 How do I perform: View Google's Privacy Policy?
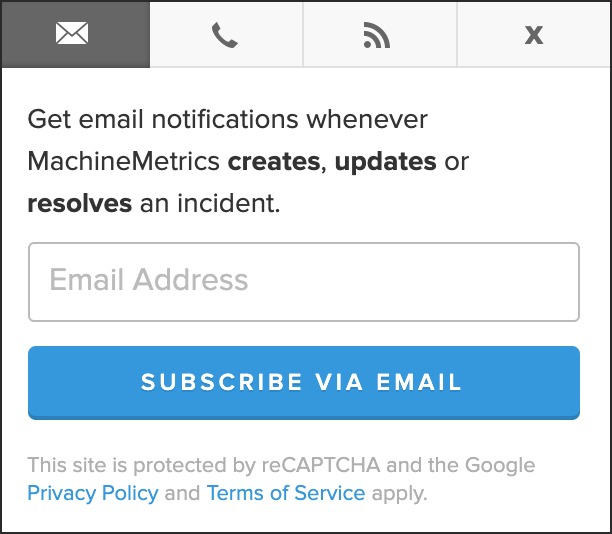pos(93,493)
